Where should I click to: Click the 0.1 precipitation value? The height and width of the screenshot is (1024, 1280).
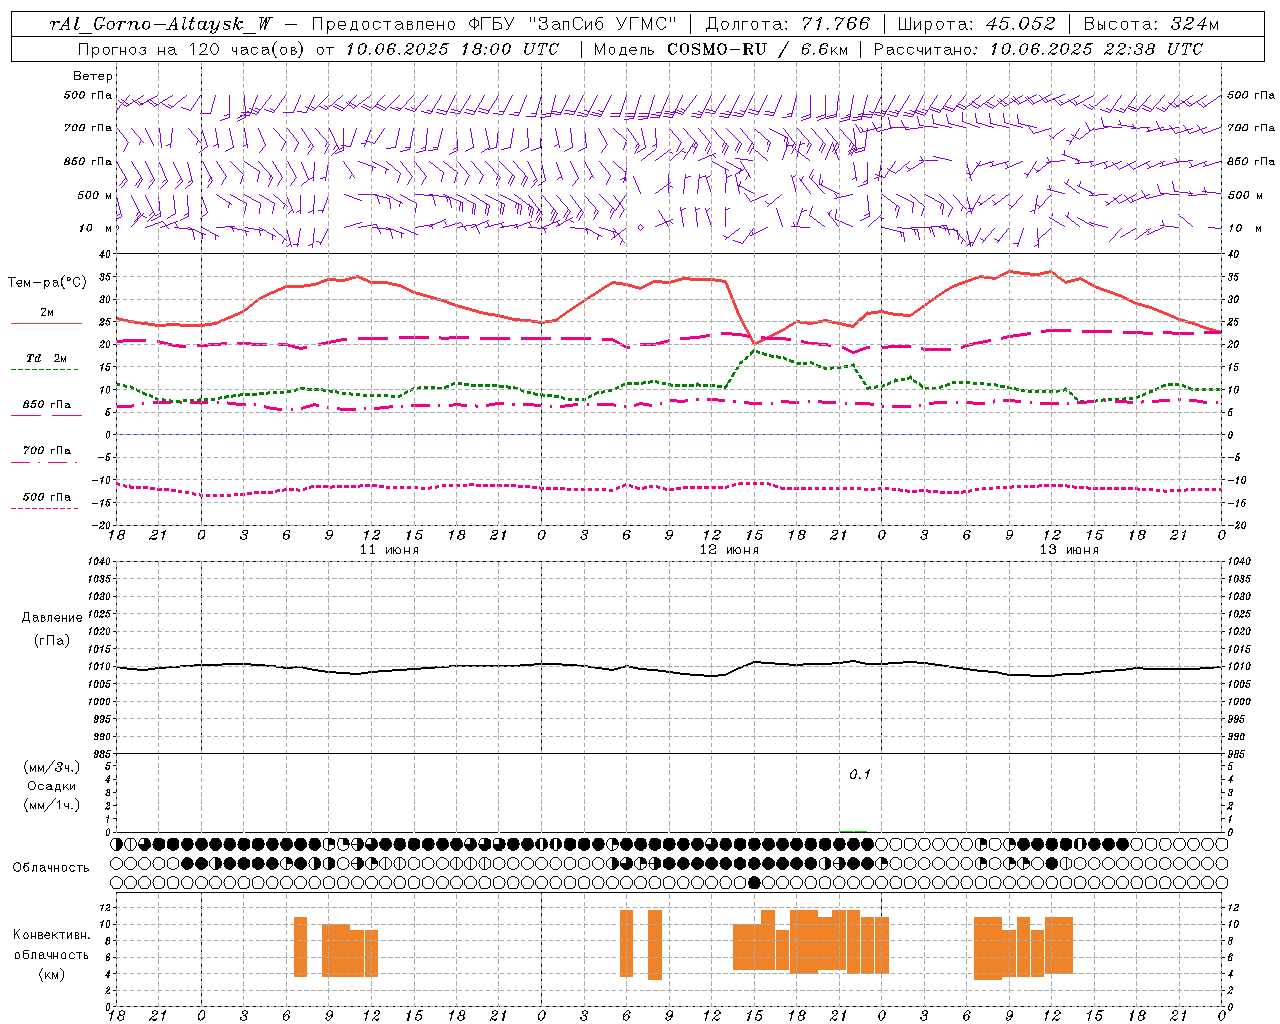coord(860,775)
